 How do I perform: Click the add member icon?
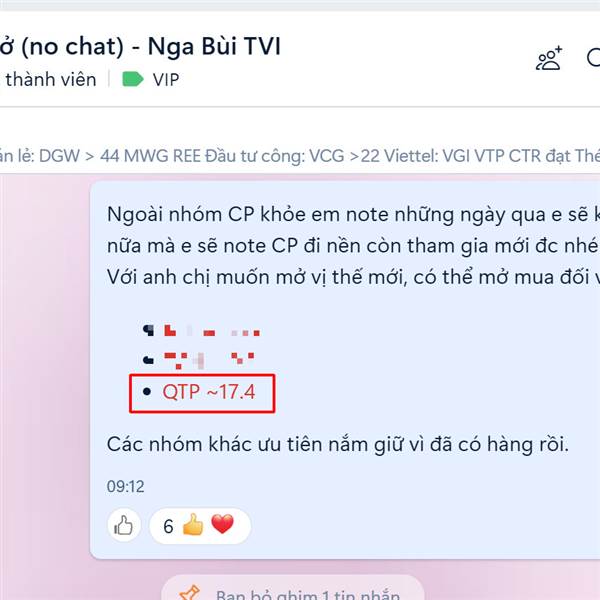[549, 58]
